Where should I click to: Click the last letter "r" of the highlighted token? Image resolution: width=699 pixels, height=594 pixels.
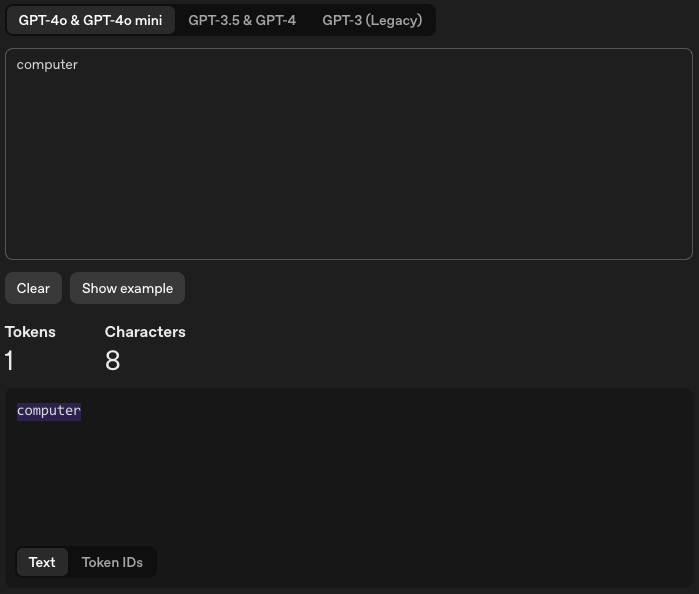tap(77, 411)
